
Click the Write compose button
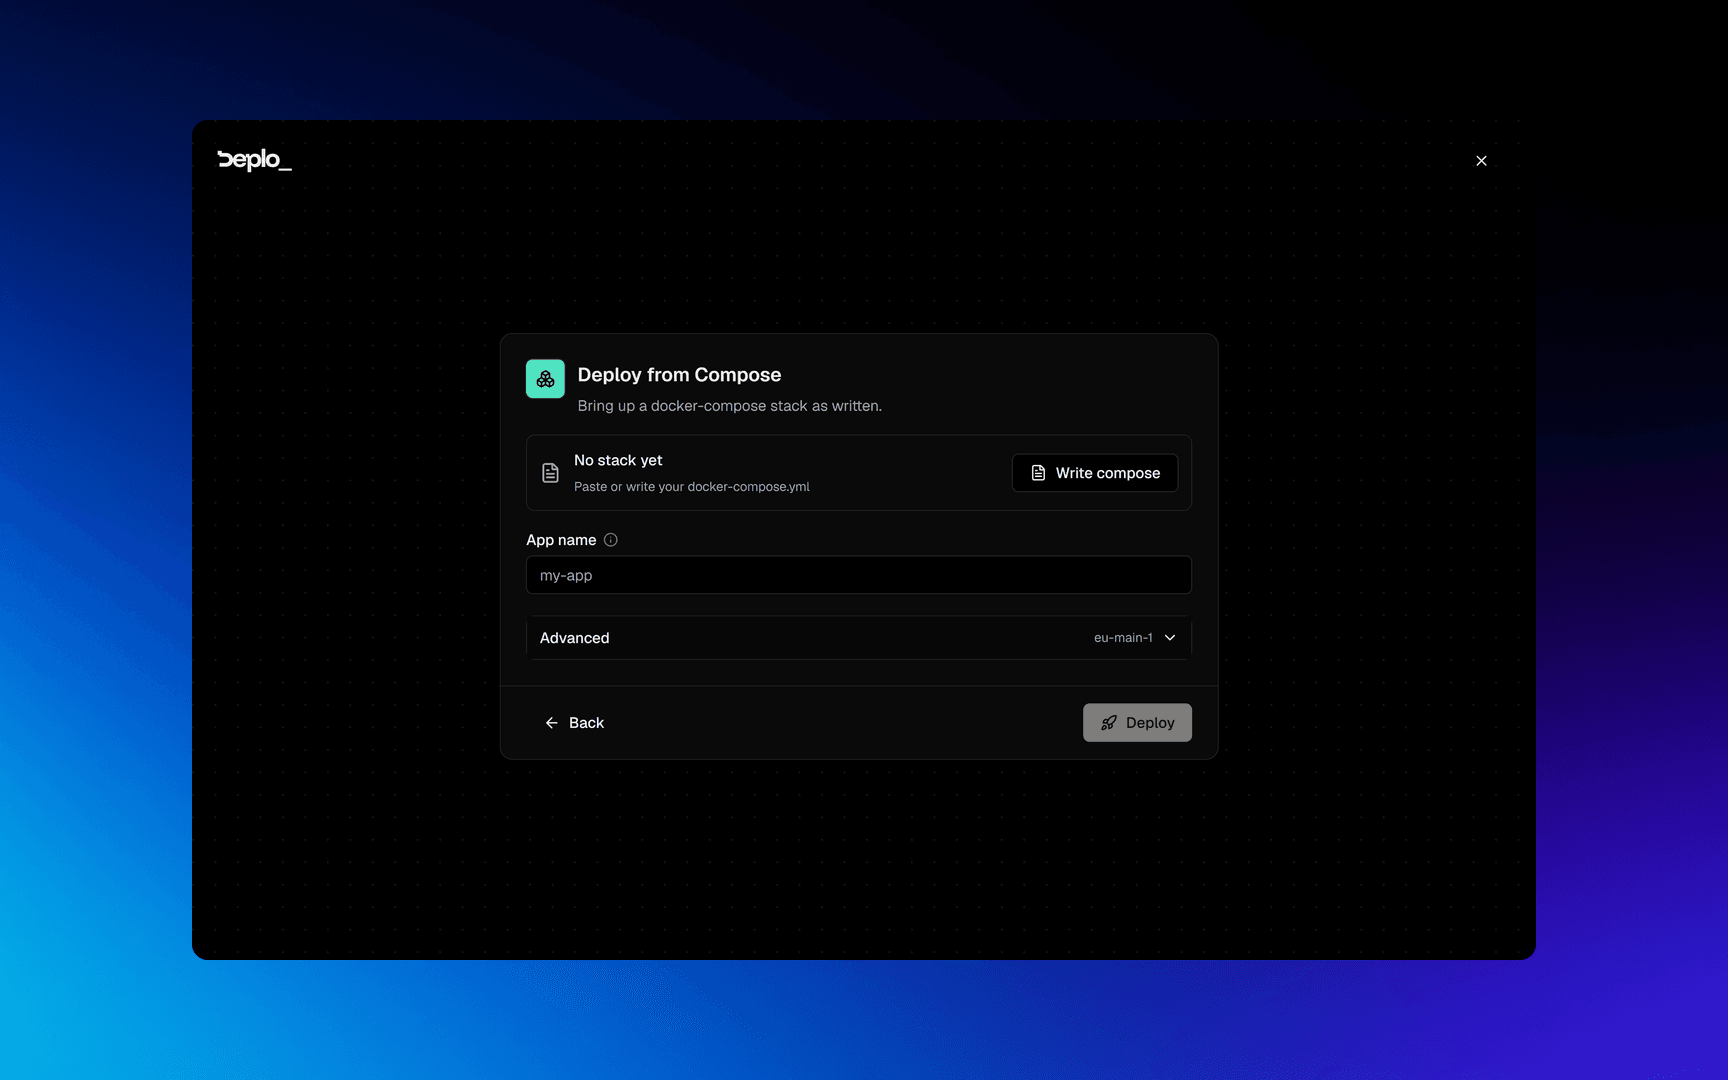1095,473
